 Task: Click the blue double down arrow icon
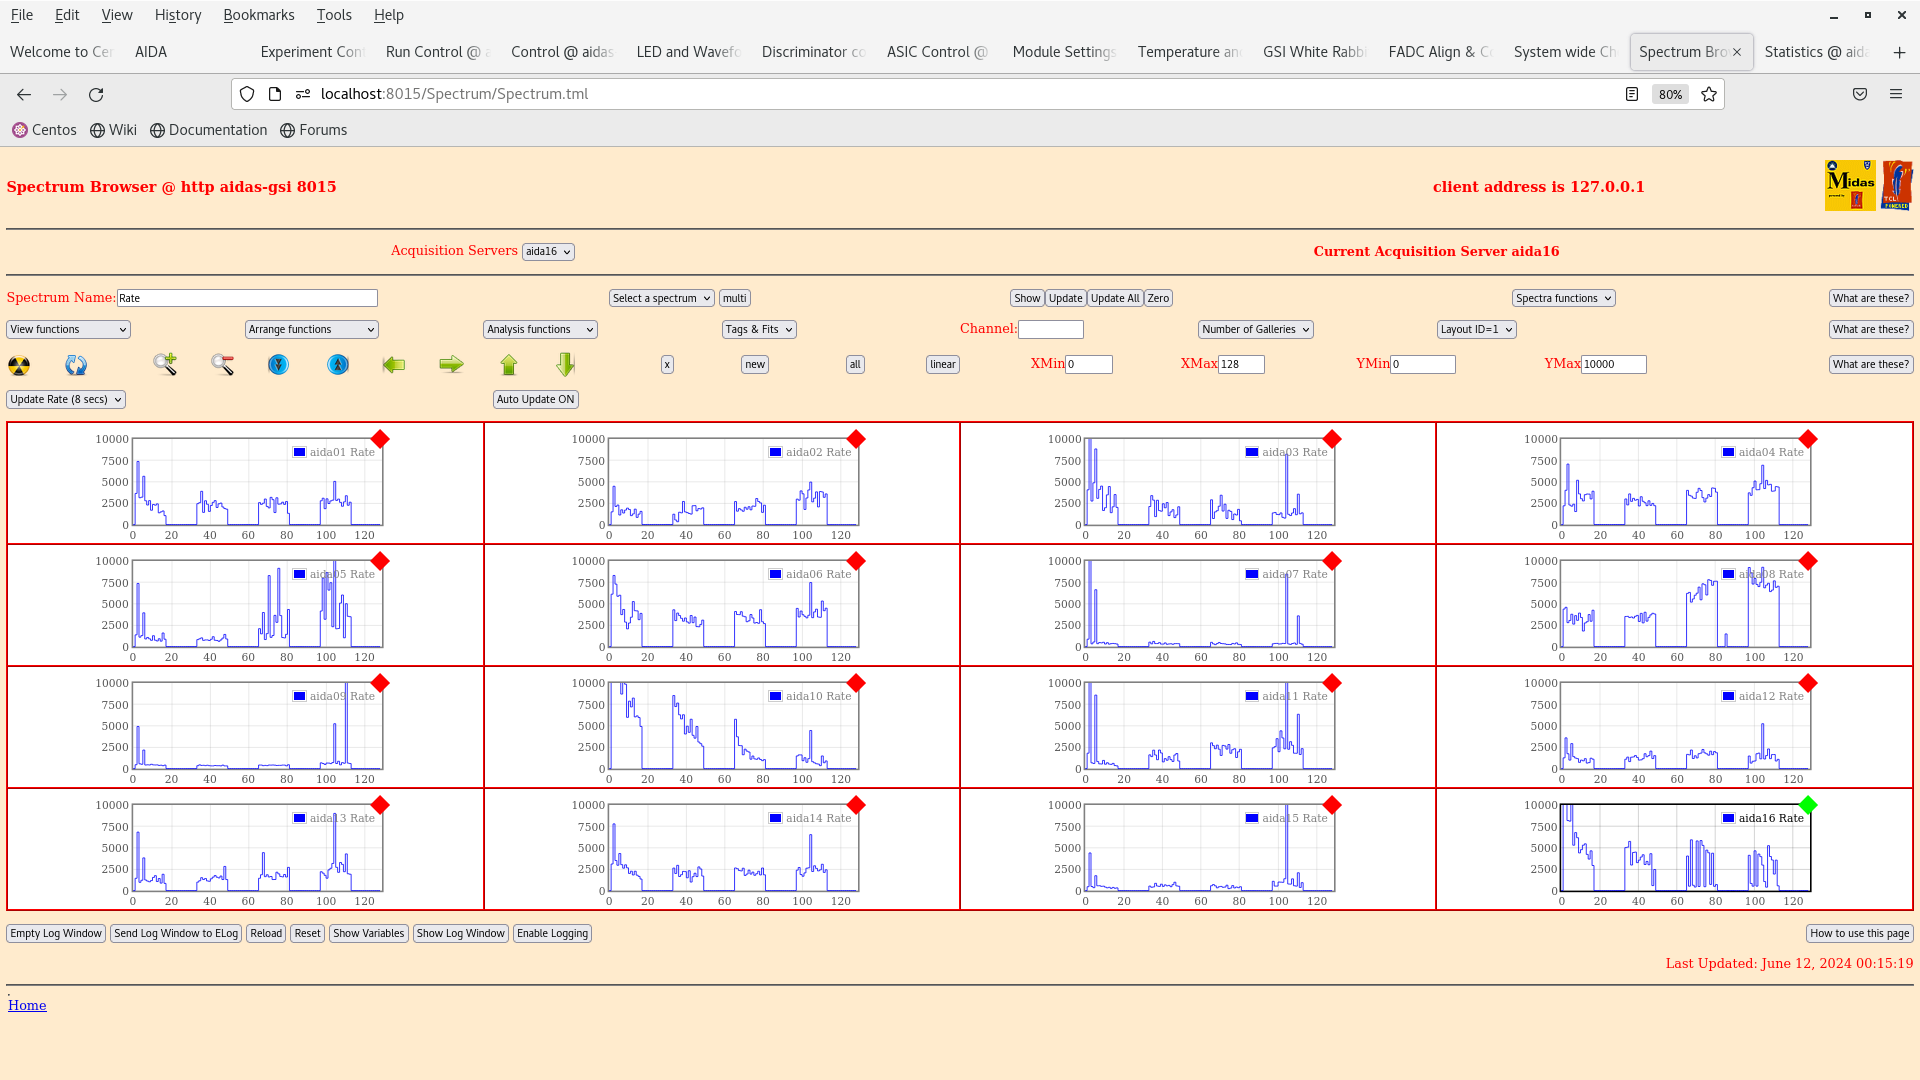tap(278, 365)
